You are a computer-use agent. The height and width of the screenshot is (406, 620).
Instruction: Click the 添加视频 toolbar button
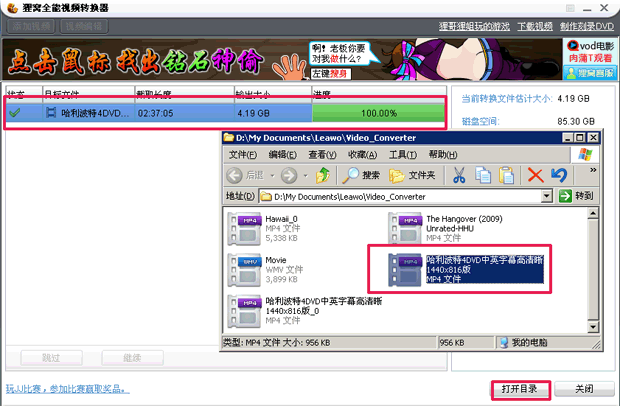point(31,26)
